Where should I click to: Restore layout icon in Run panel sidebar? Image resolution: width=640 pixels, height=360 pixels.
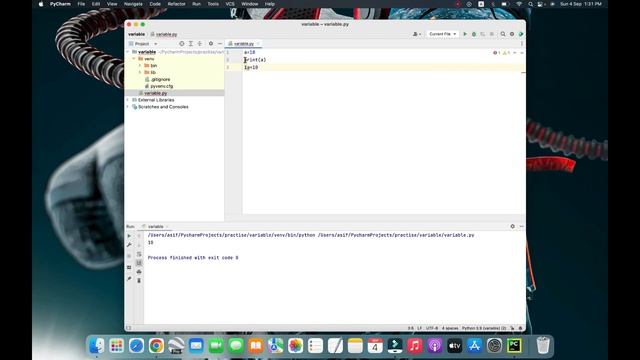click(129, 267)
